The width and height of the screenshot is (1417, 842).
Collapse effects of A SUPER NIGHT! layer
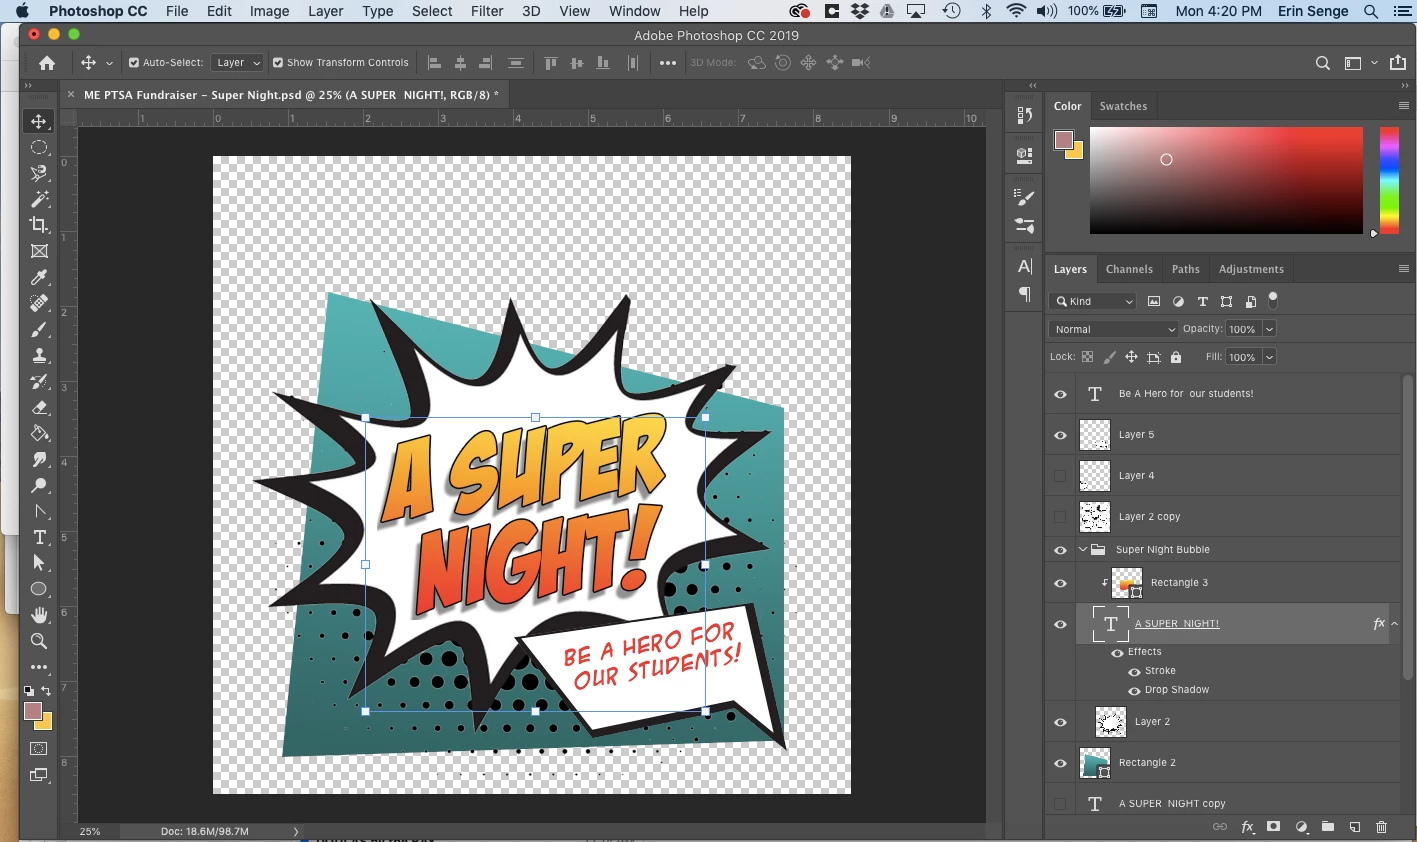click(1394, 623)
